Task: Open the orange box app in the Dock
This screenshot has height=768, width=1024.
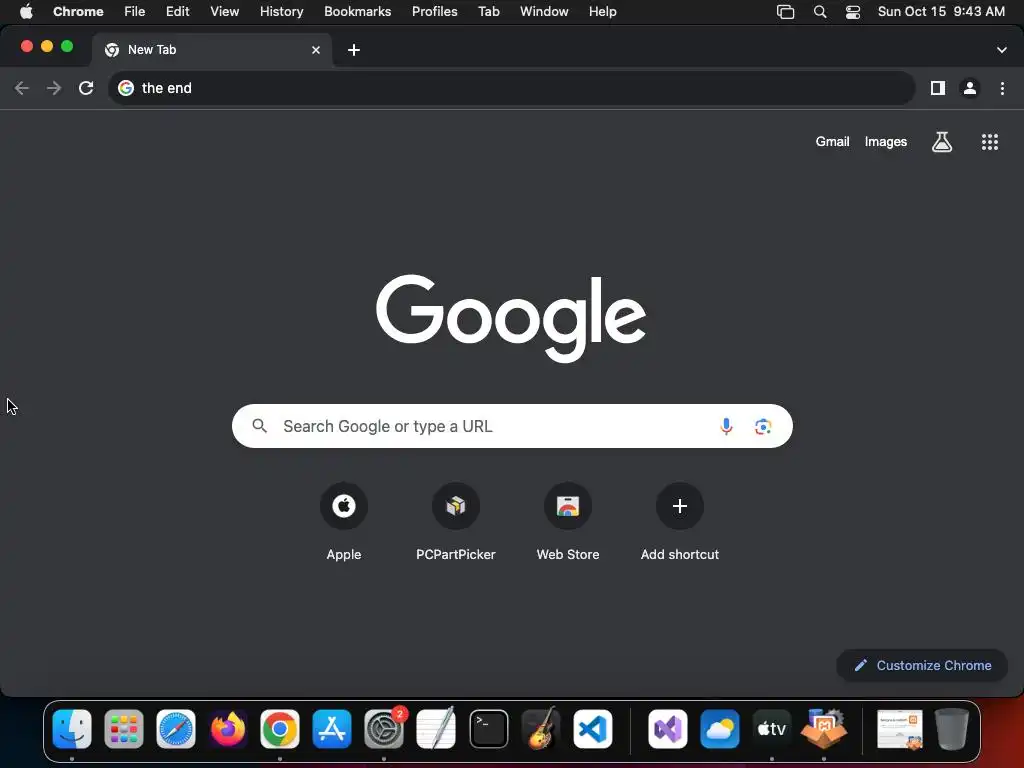Action: 824,729
